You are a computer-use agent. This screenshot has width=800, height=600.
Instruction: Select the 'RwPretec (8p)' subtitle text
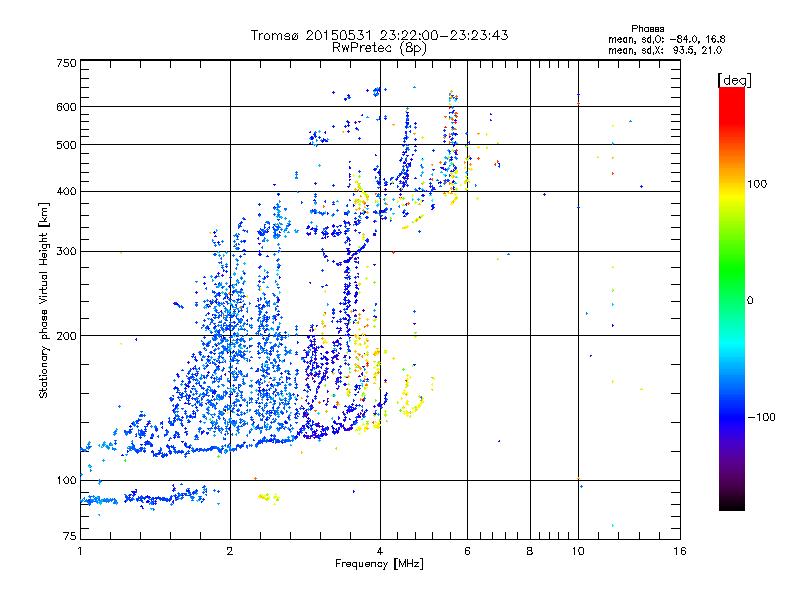(379, 48)
